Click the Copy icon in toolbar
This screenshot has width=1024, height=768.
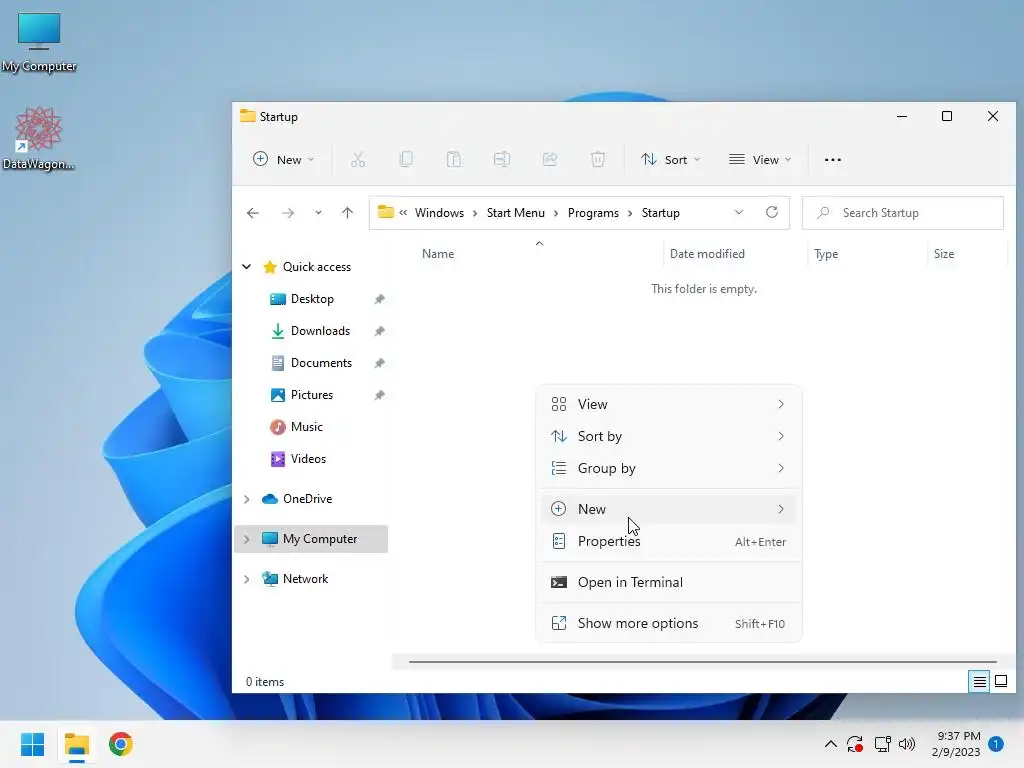[x=406, y=159]
